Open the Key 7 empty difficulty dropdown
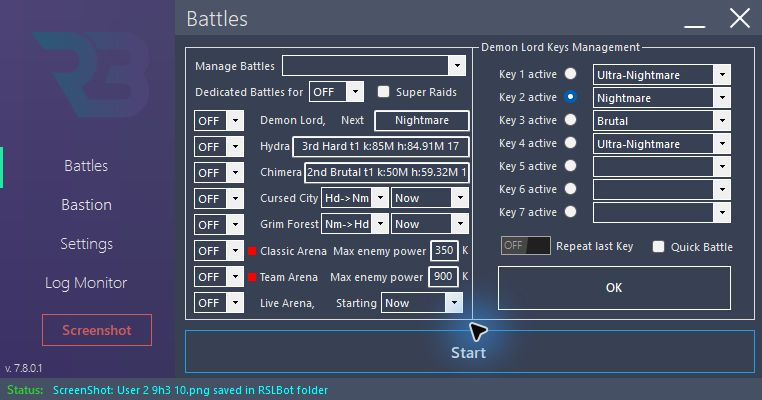Viewport: 762px width, 400px height. pyautogui.click(x=661, y=212)
